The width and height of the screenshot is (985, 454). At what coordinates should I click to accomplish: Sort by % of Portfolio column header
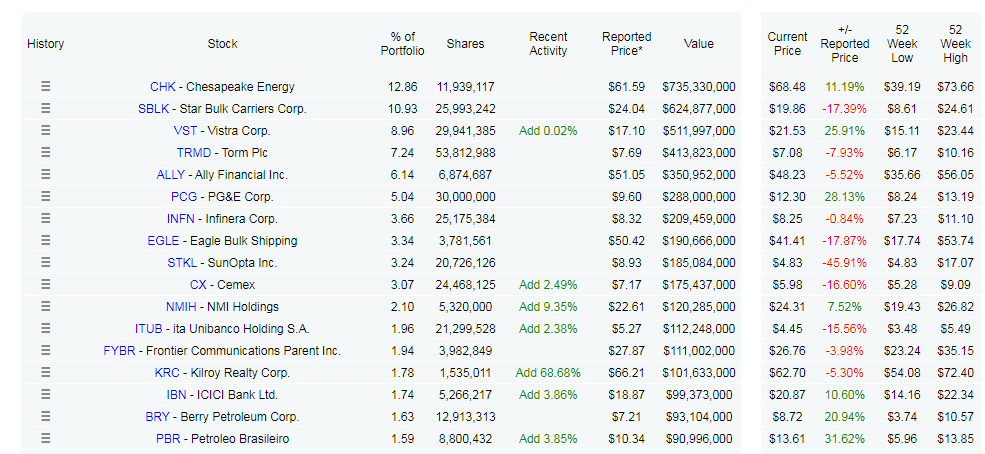[402, 44]
